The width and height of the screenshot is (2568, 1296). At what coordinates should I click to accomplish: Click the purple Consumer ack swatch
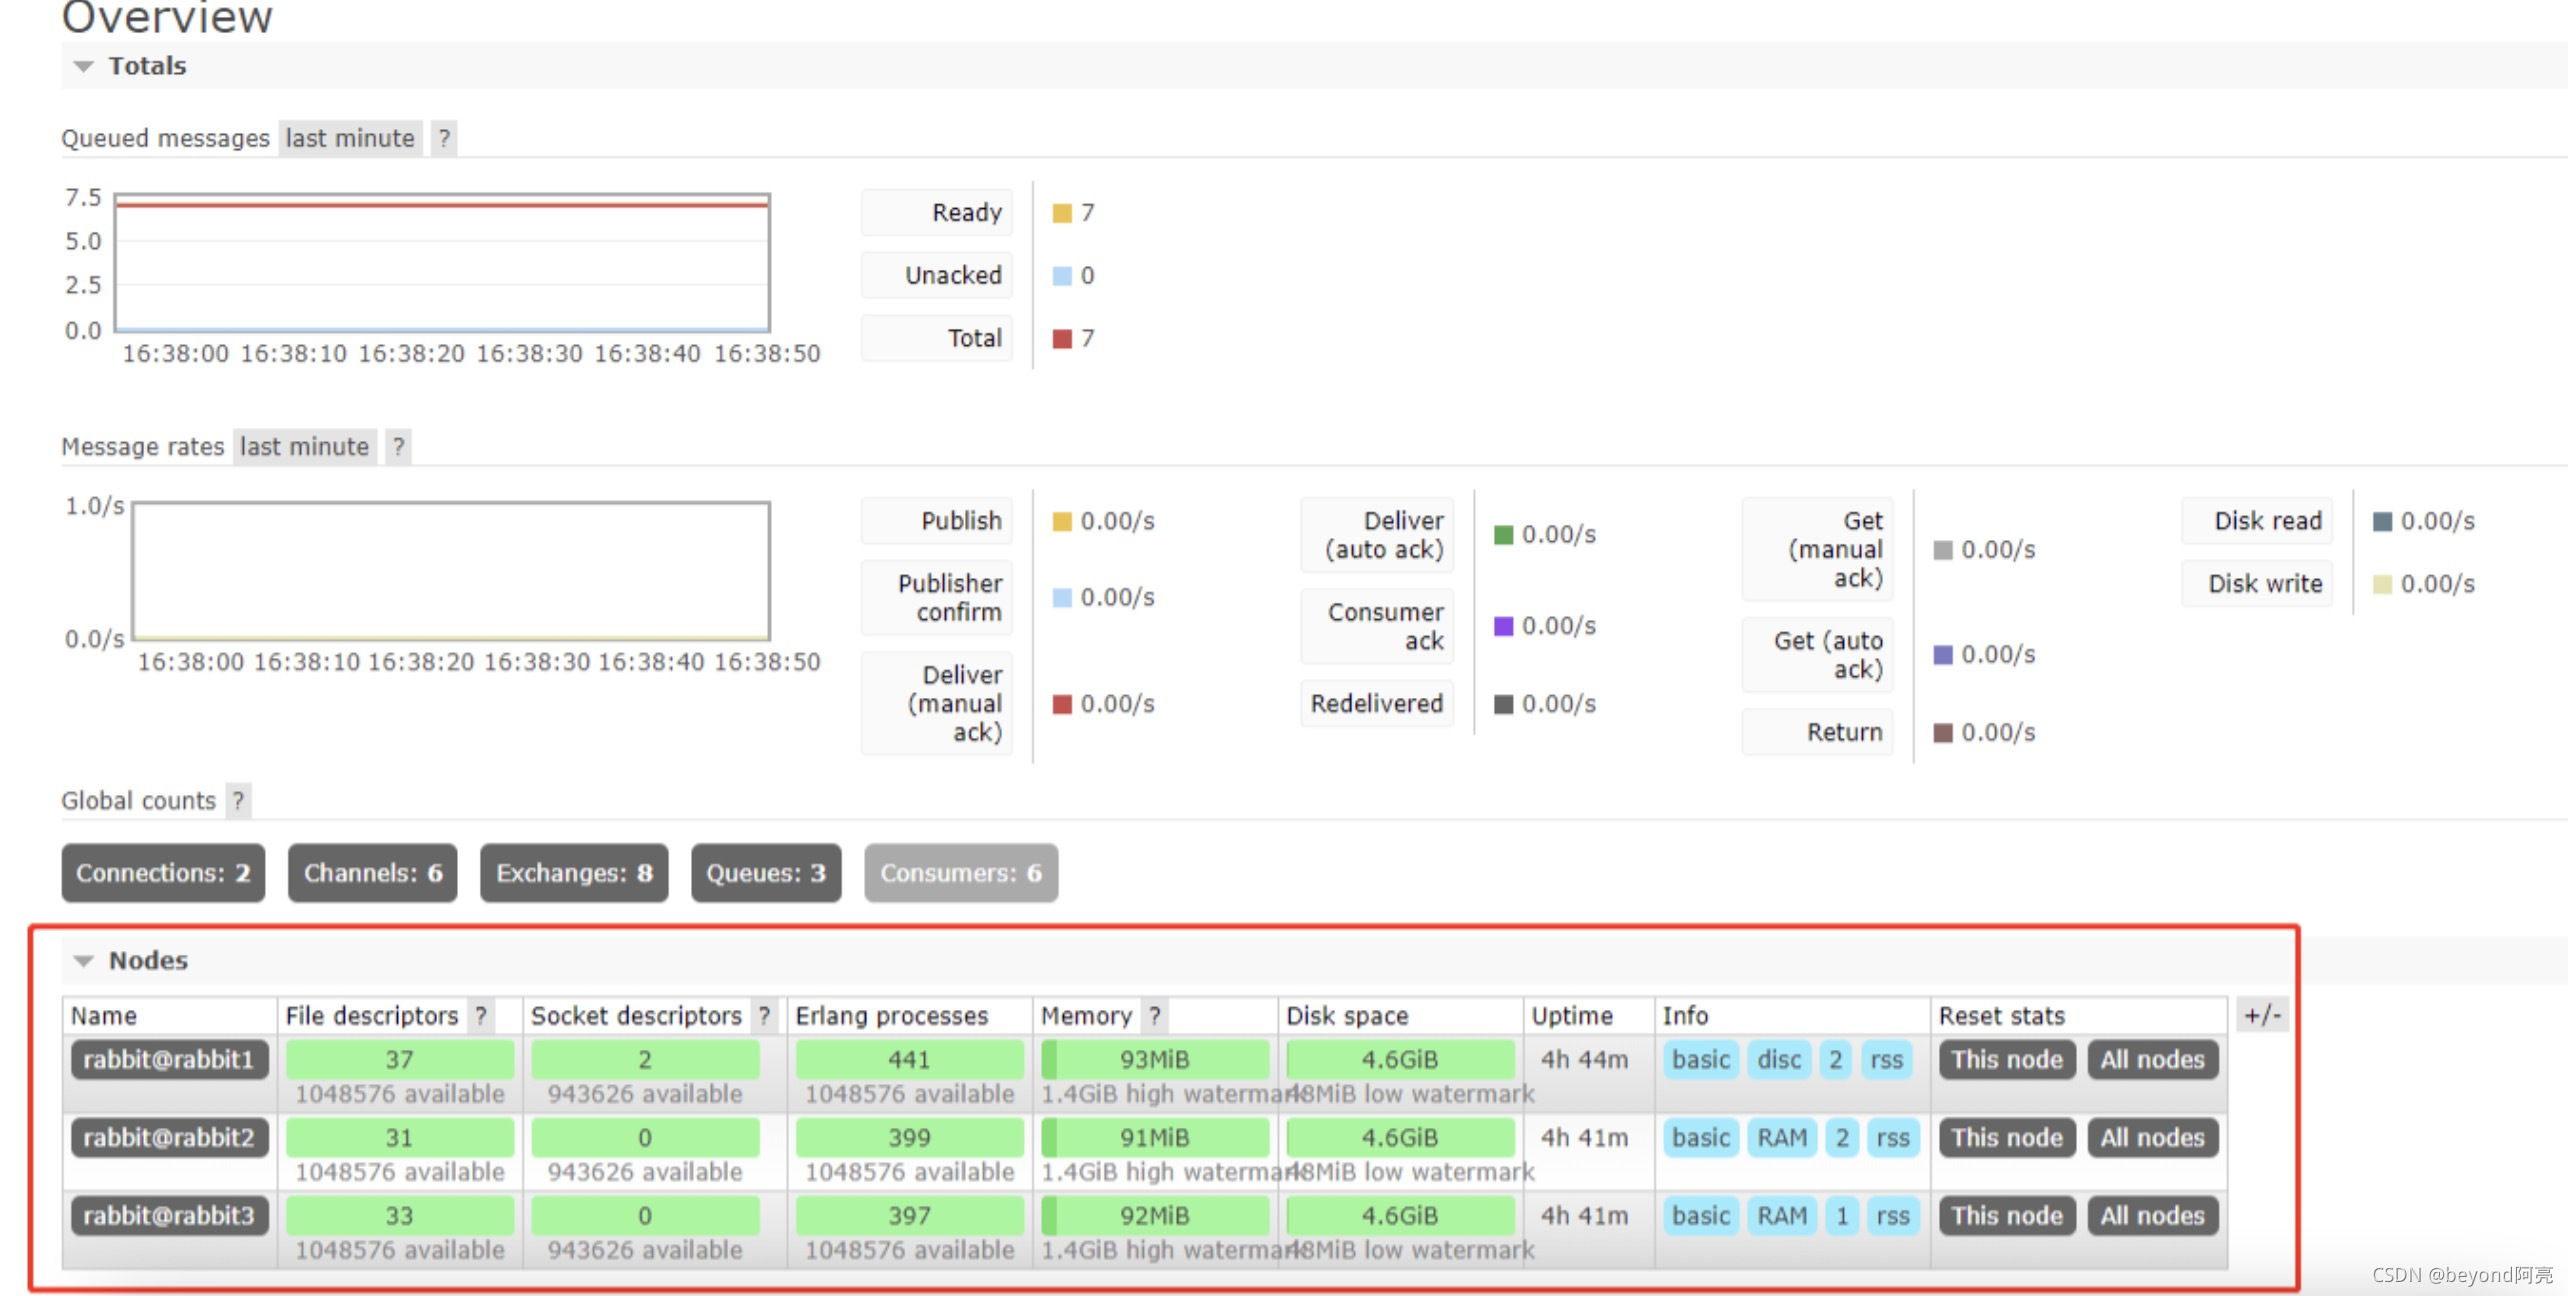point(1503,626)
